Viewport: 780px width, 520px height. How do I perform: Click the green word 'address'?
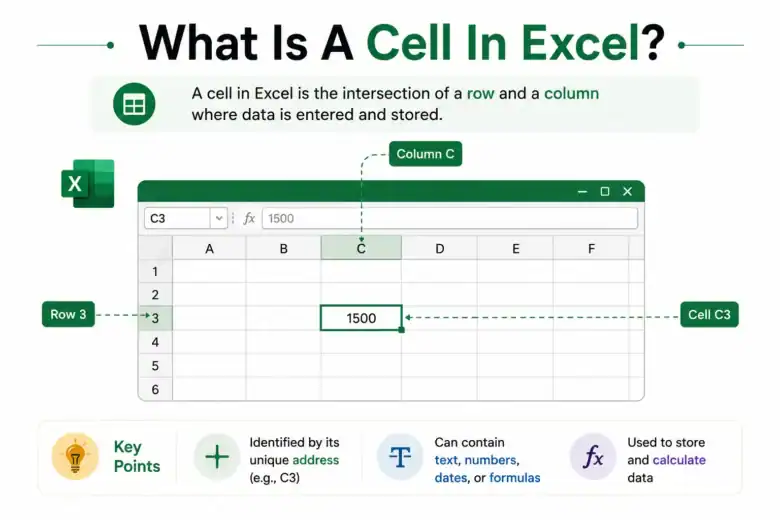click(x=316, y=460)
